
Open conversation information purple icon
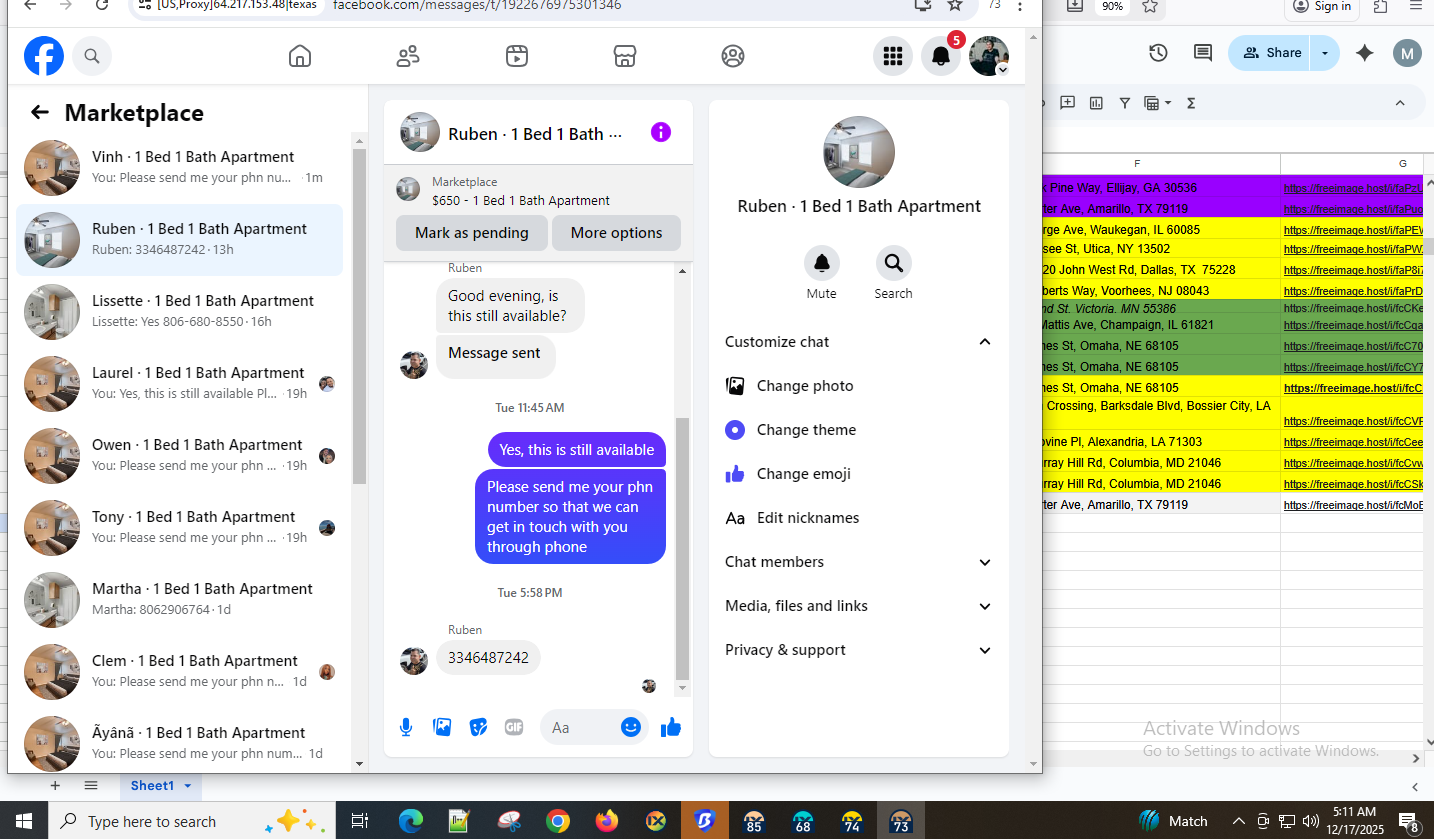coord(661,132)
